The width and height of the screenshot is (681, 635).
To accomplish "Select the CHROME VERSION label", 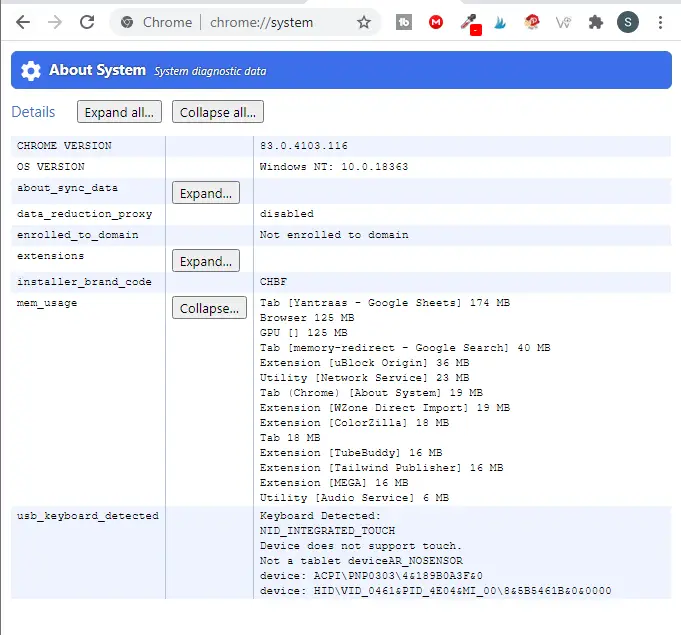I will point(64,146).
